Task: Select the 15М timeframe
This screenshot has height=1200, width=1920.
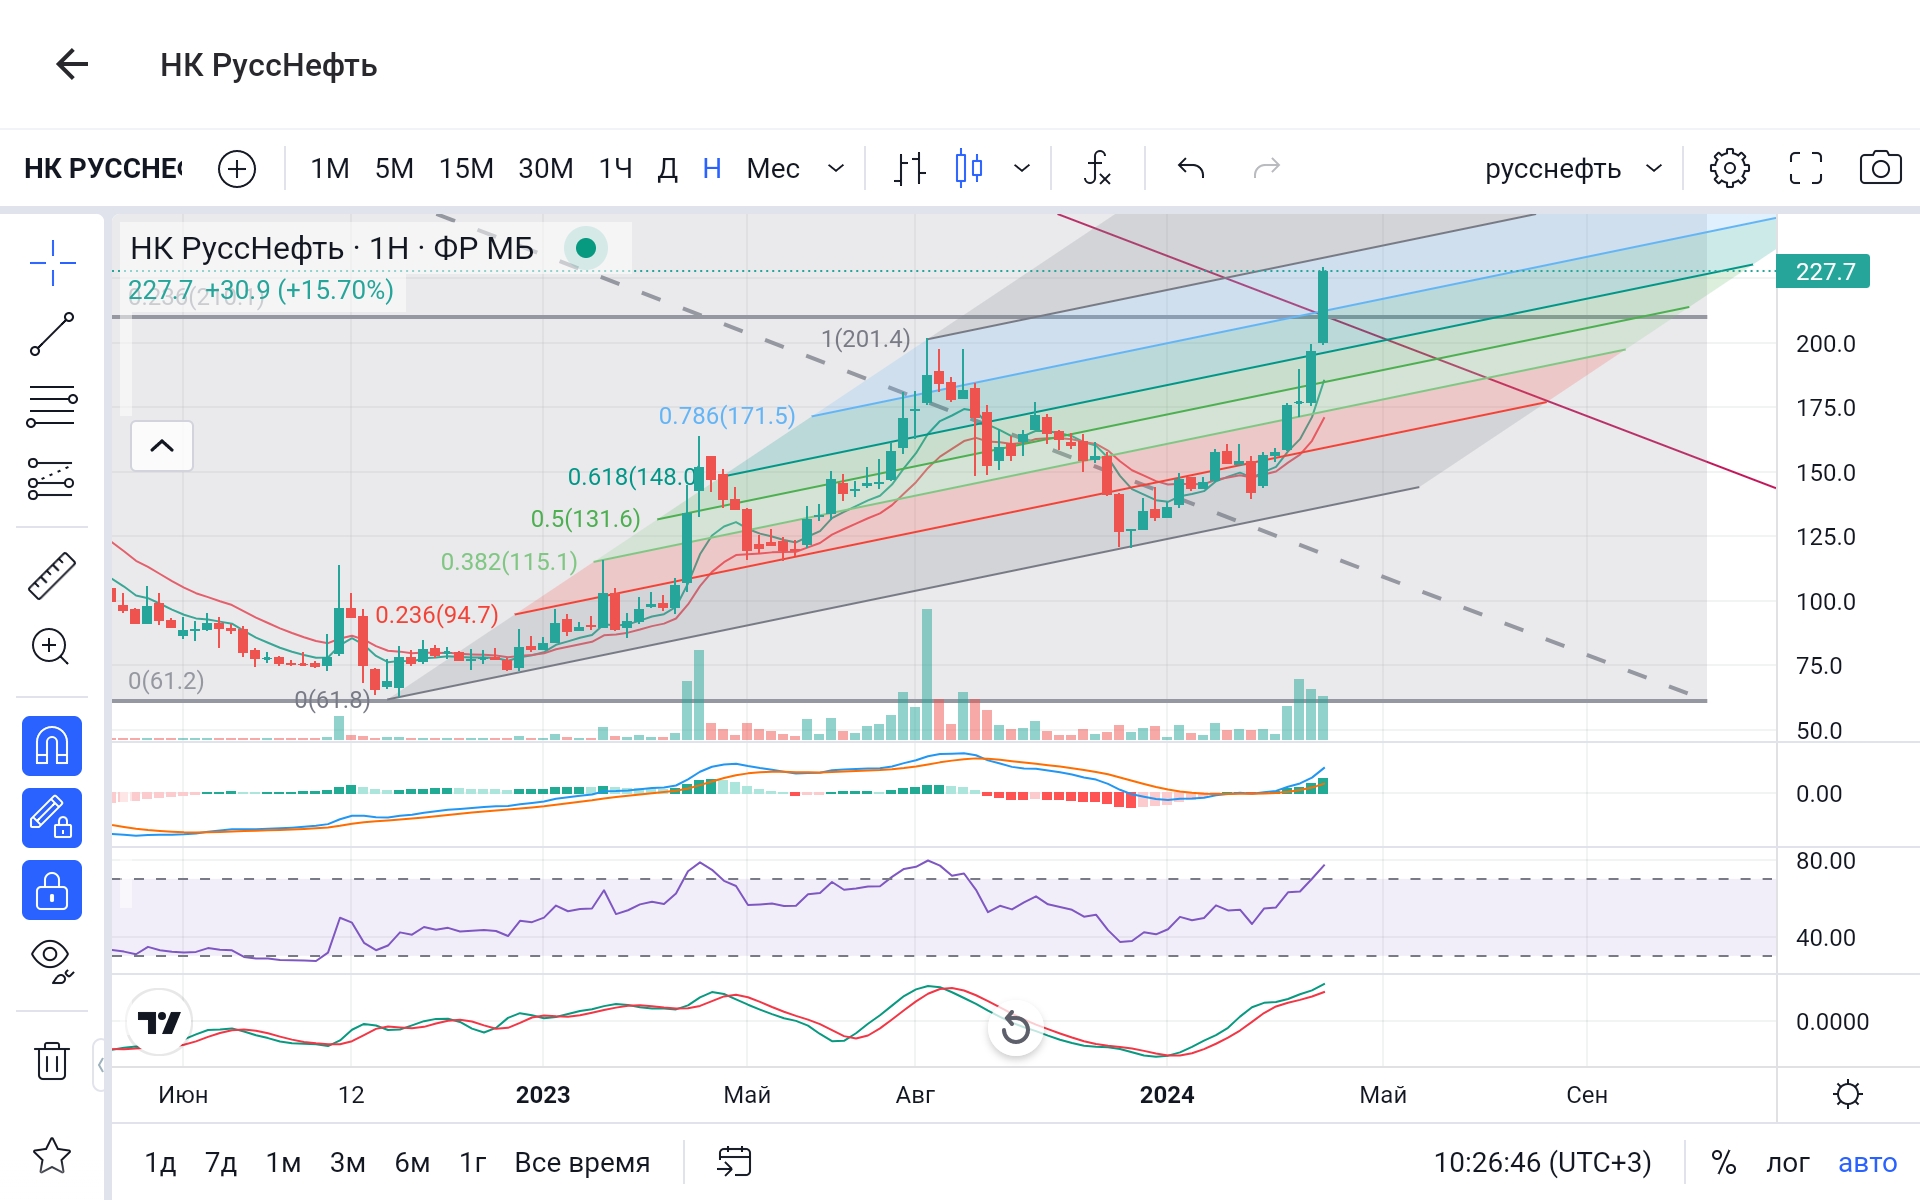Action: tap(466, 168)
